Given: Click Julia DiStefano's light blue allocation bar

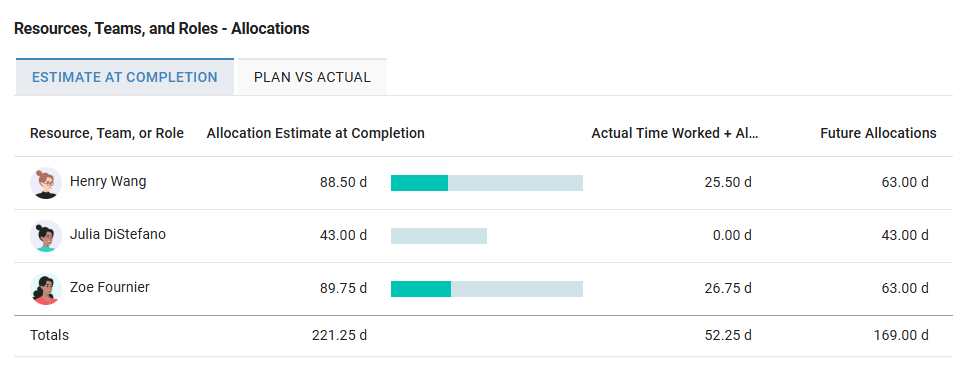Looking at the screenshot, I should (439, 236).
